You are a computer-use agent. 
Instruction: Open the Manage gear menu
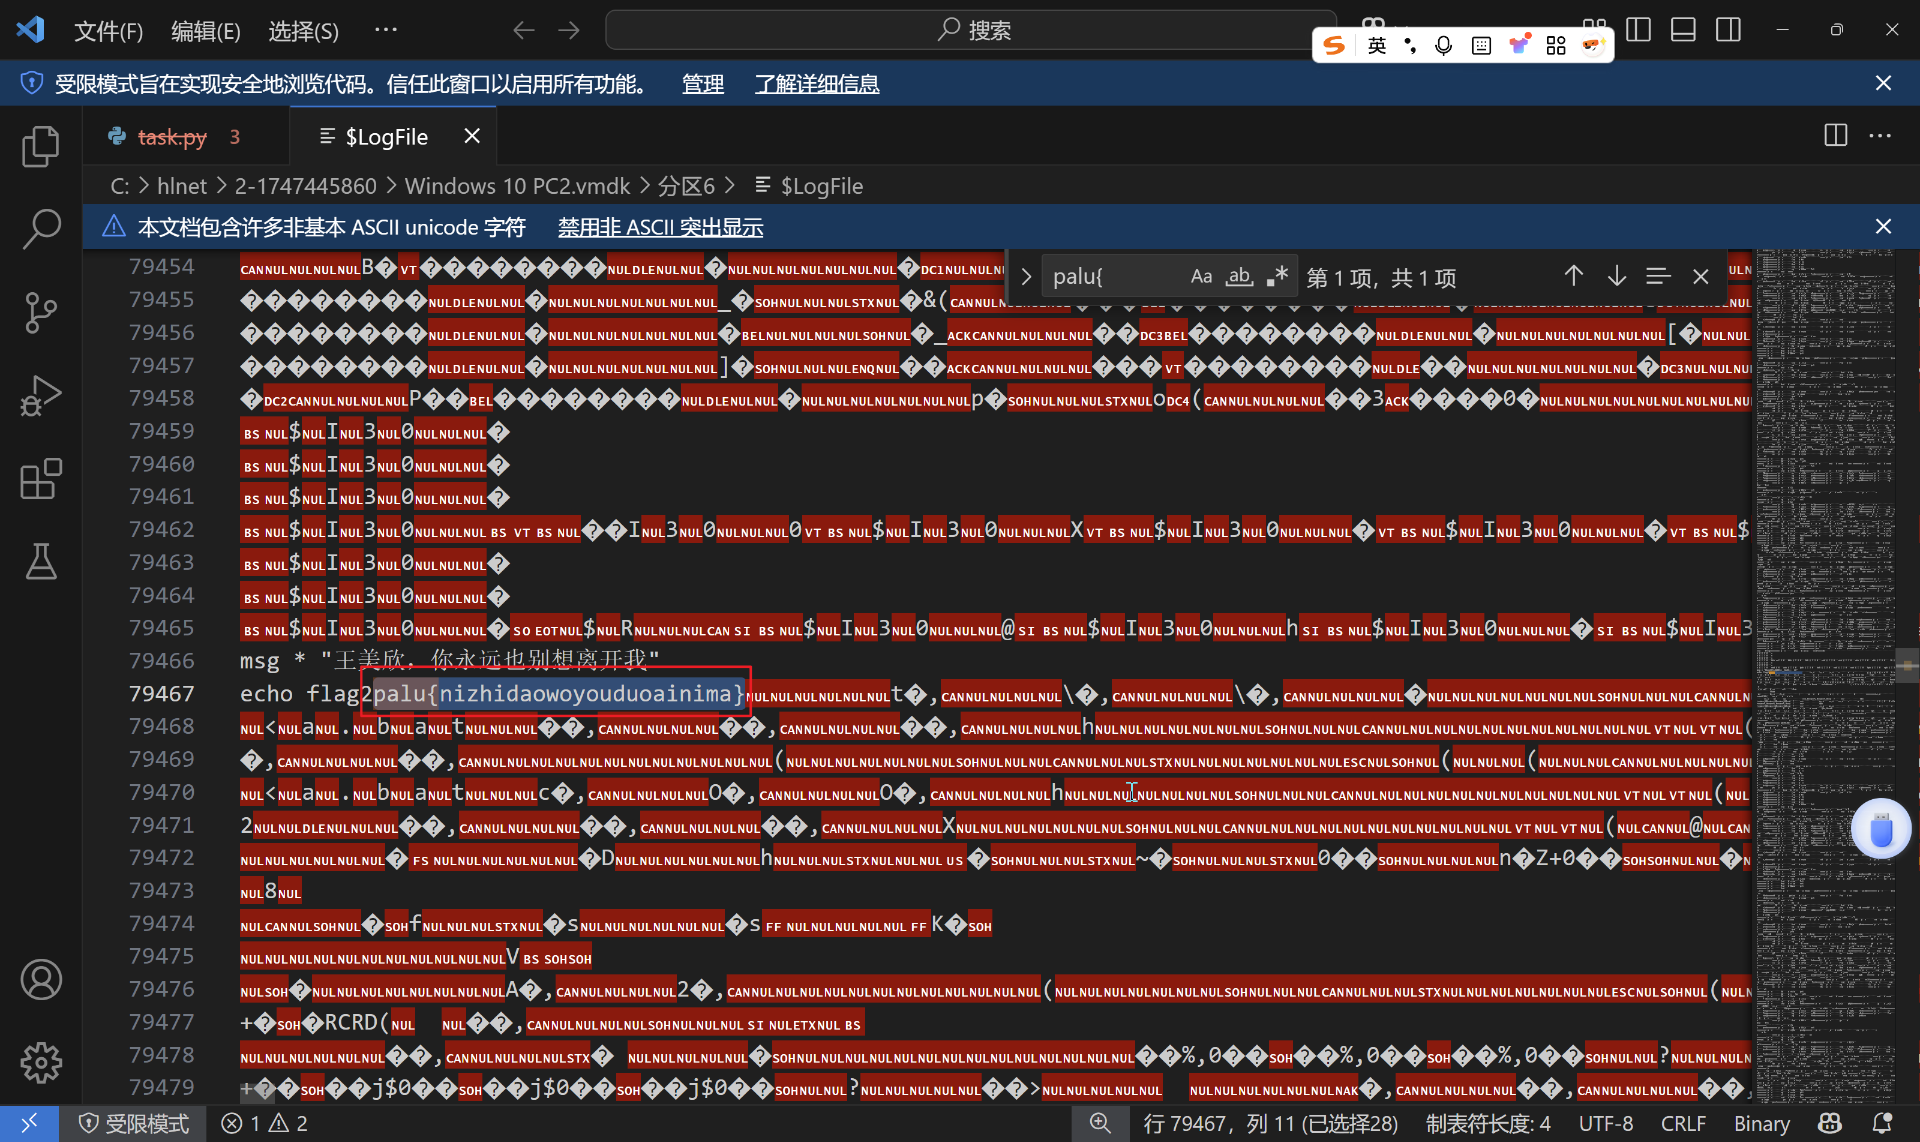pos(41,1062)
